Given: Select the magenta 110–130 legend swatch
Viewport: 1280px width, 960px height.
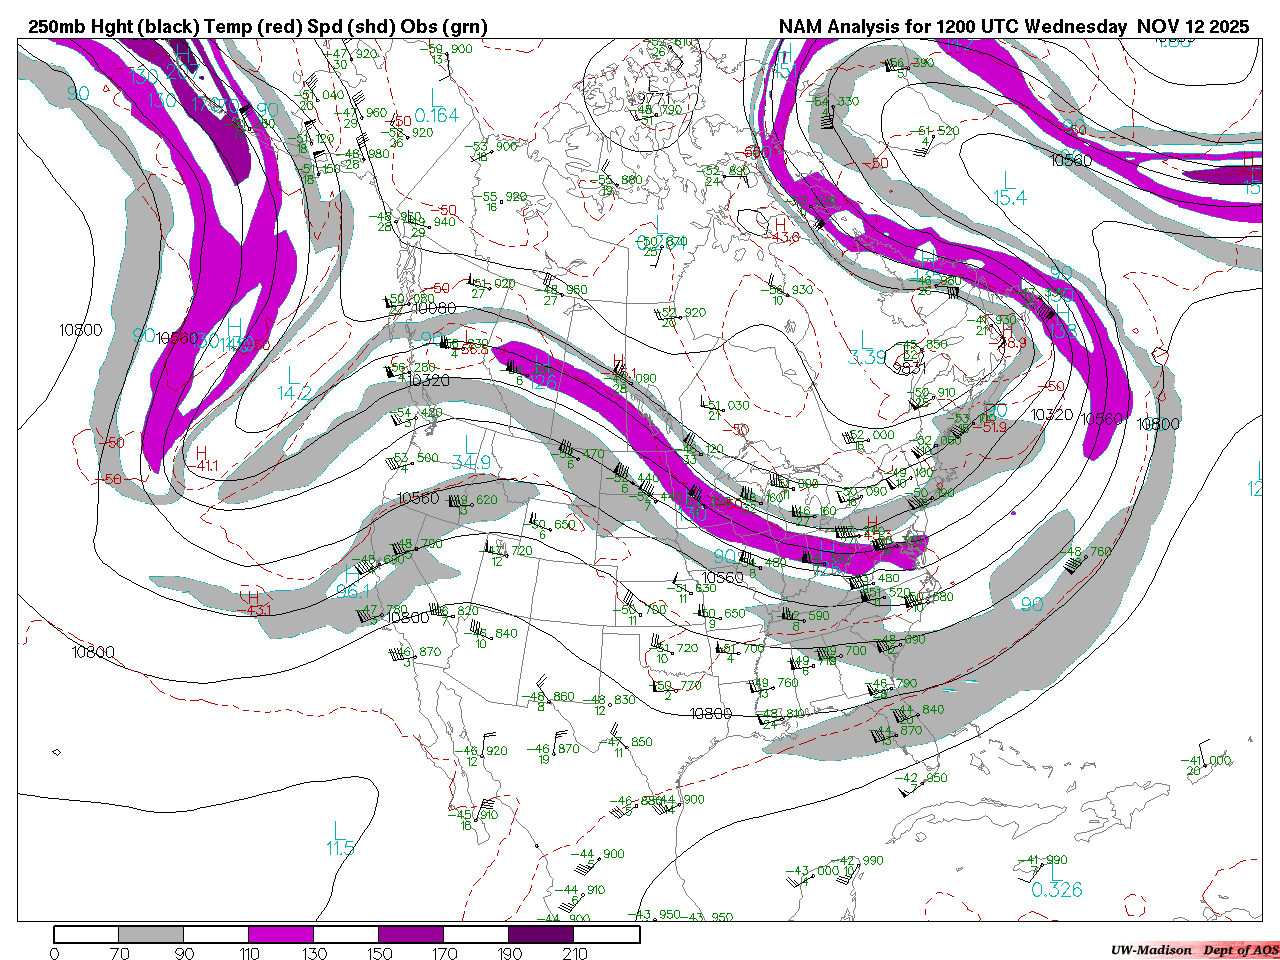Looking at the screenshot, I should click(x=281, y=934).
